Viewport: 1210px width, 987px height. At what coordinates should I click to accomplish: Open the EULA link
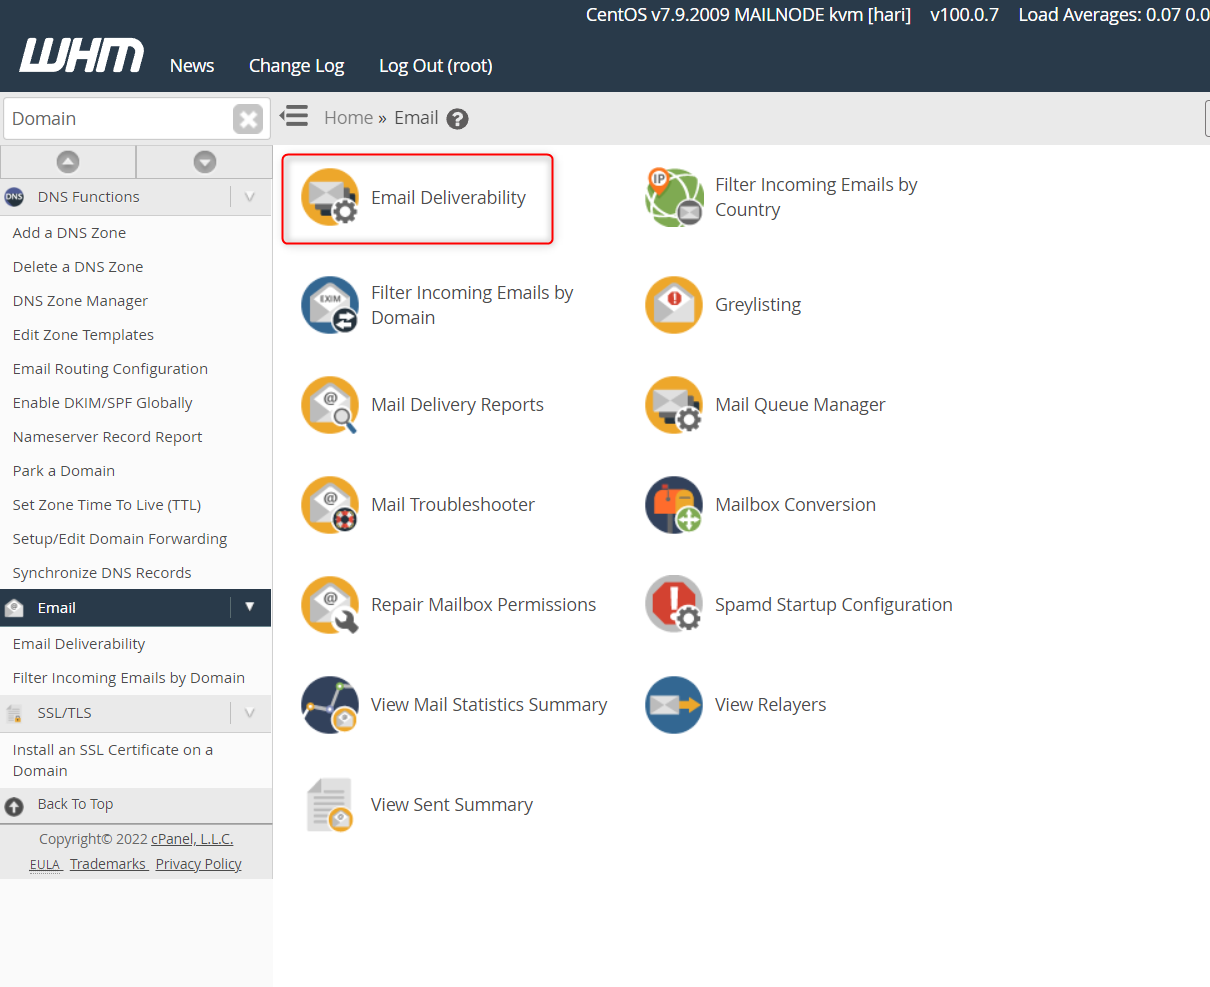coord(45,864)
